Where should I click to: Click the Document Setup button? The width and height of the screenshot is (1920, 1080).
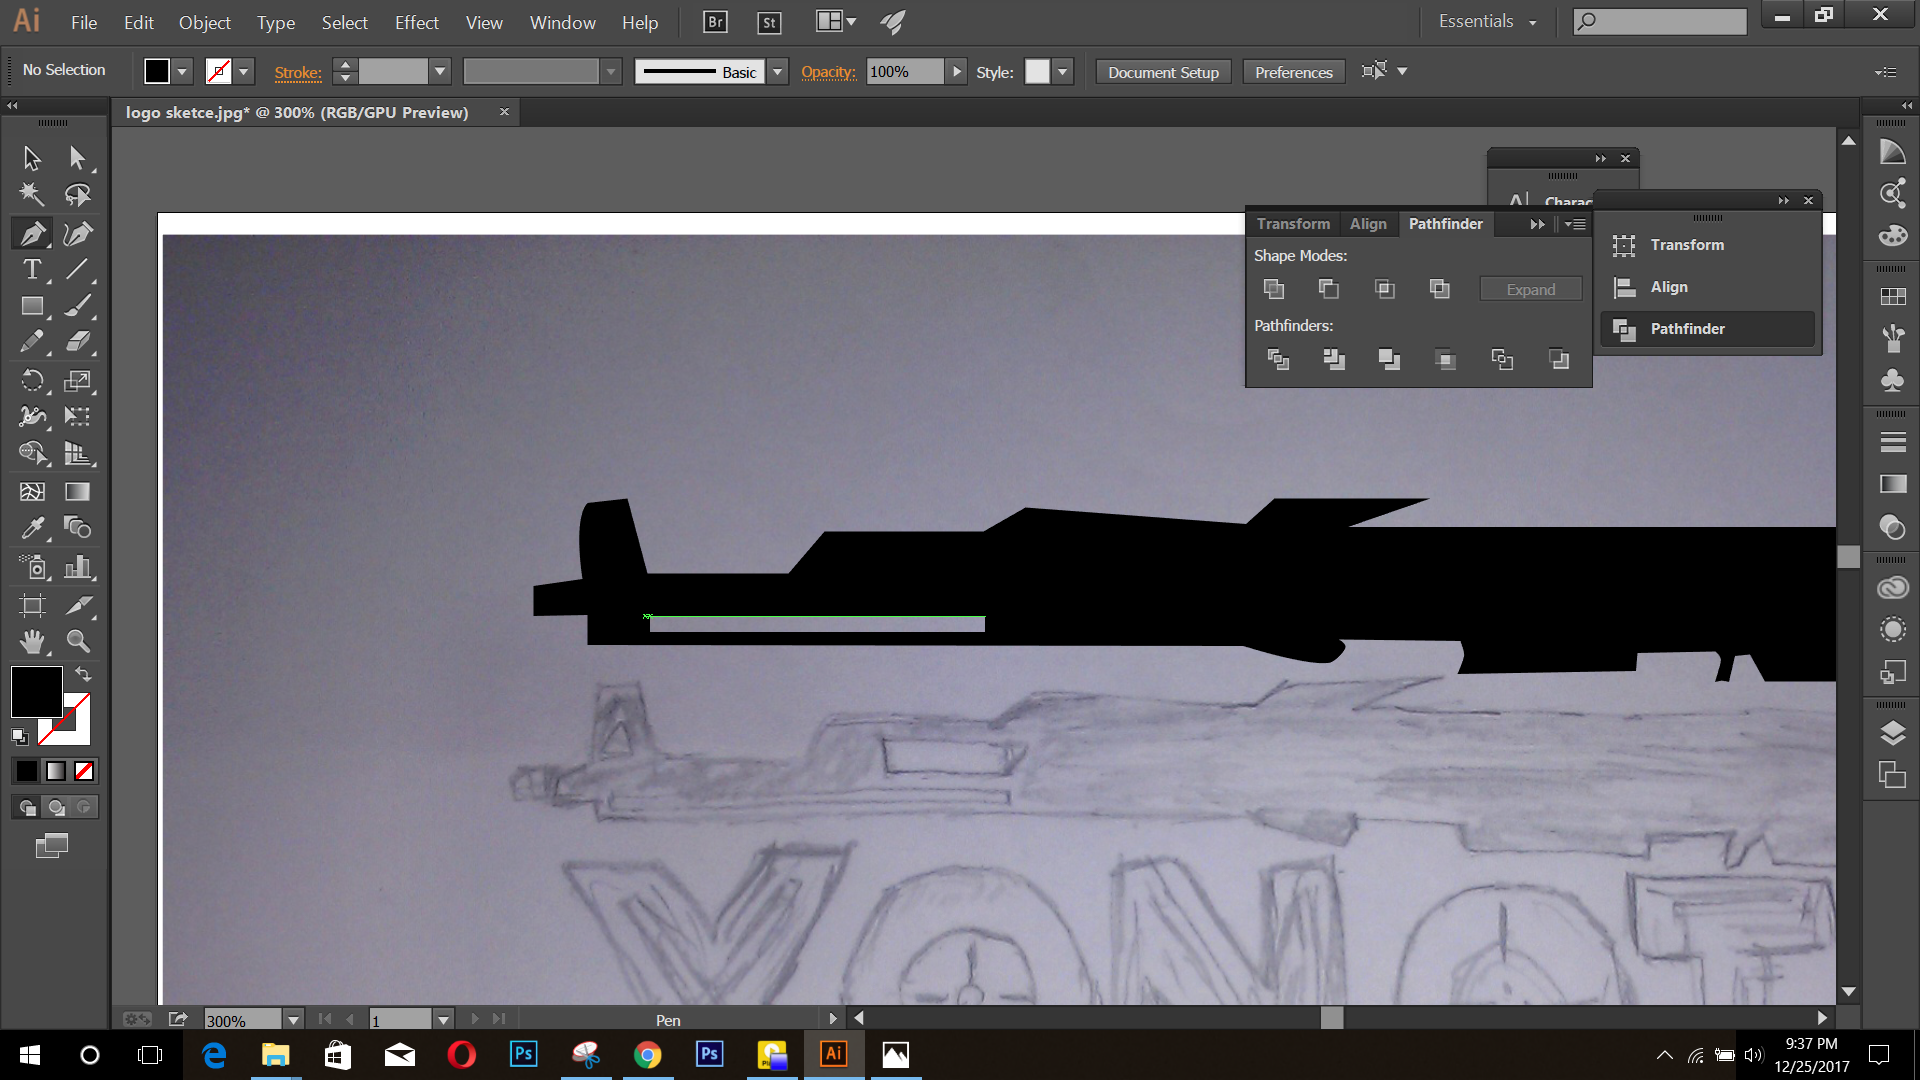point(1163,72)
